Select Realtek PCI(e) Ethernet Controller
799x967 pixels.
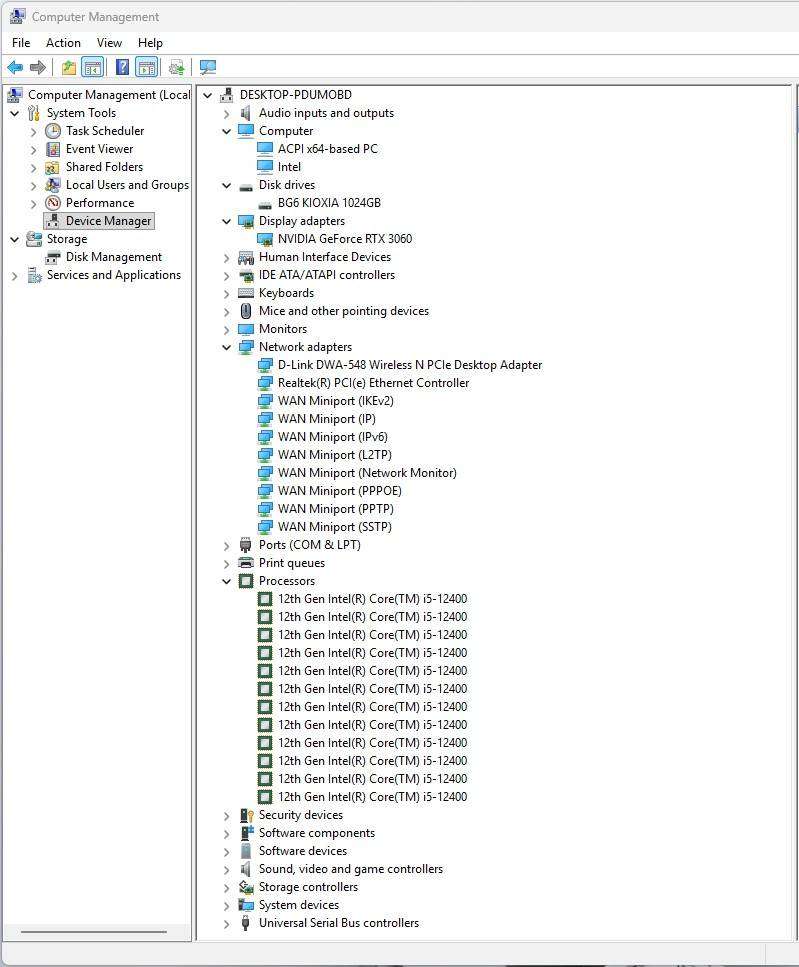pyautogui.click(x=373, y=383)
